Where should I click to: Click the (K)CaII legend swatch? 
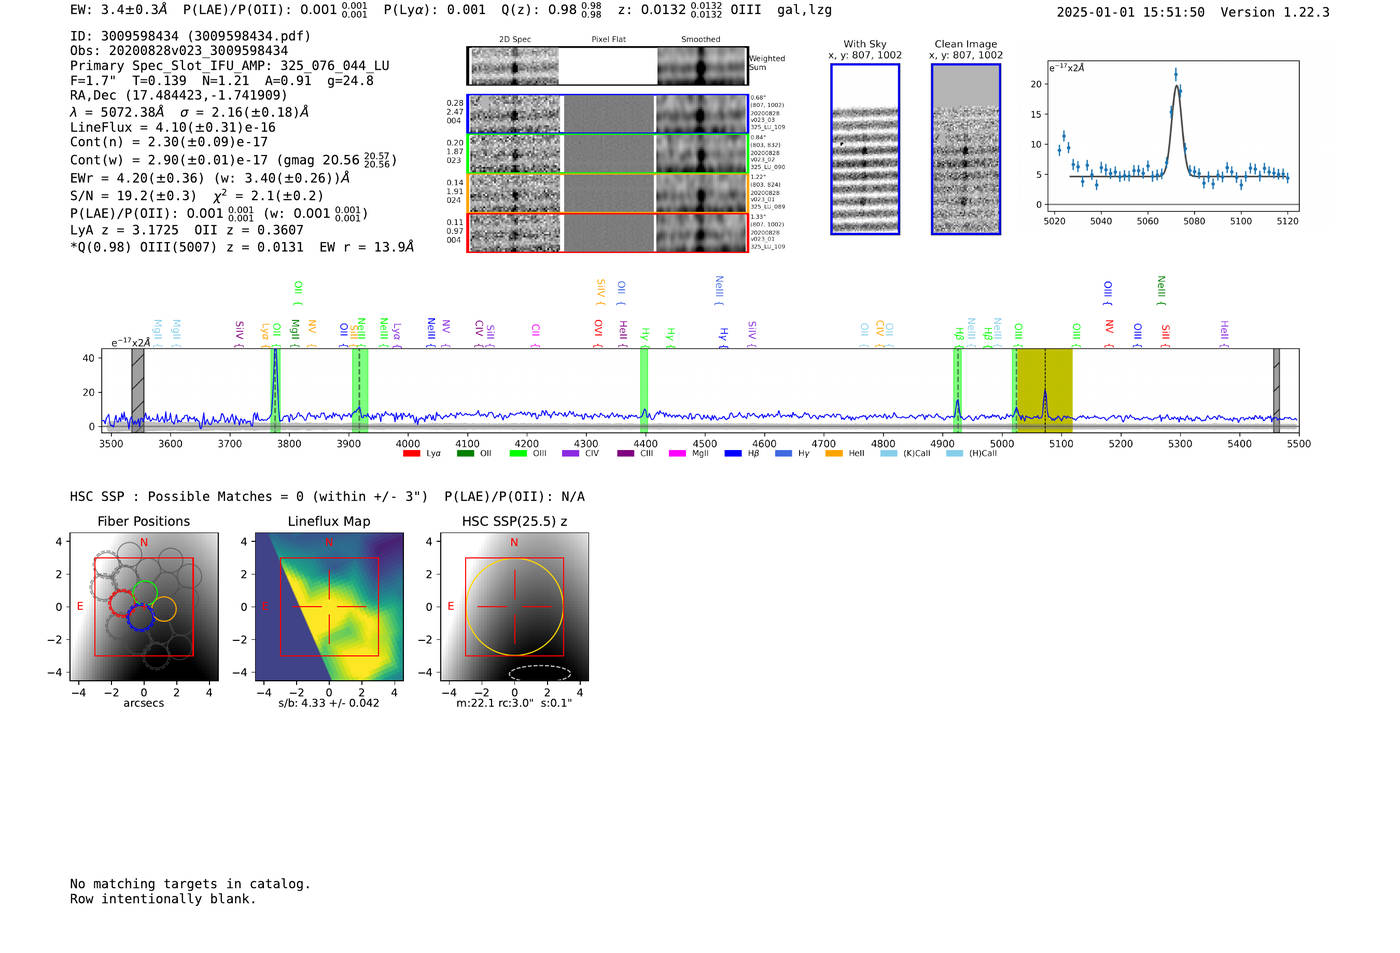[889, 453]
